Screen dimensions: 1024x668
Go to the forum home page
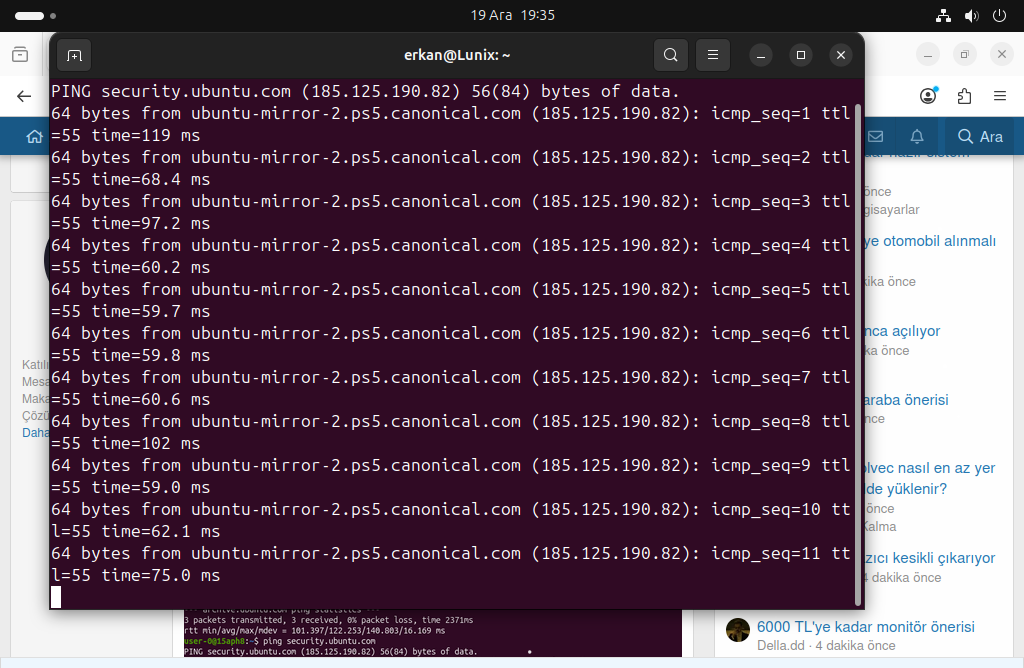coord(34,136)
